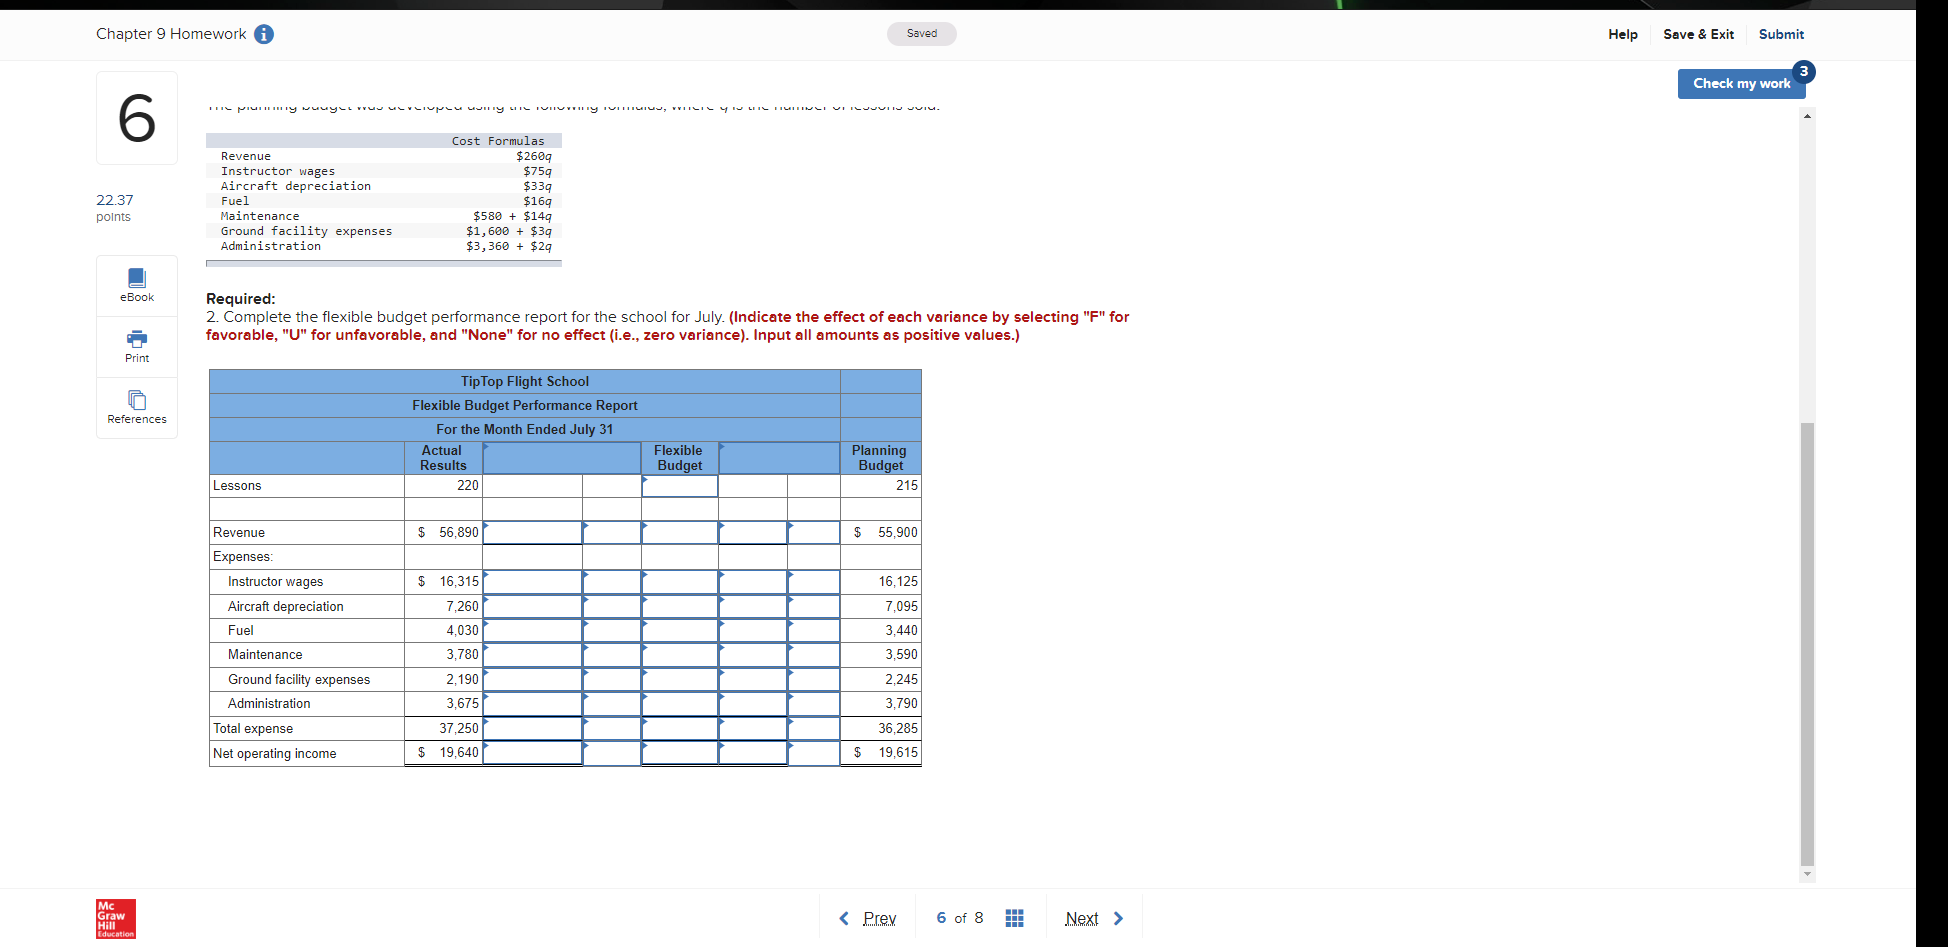The height and width of the screenshot is (947, 1948).
Task: Select the variance dropdown next to Revenue
Action: [x=611, y=532]
